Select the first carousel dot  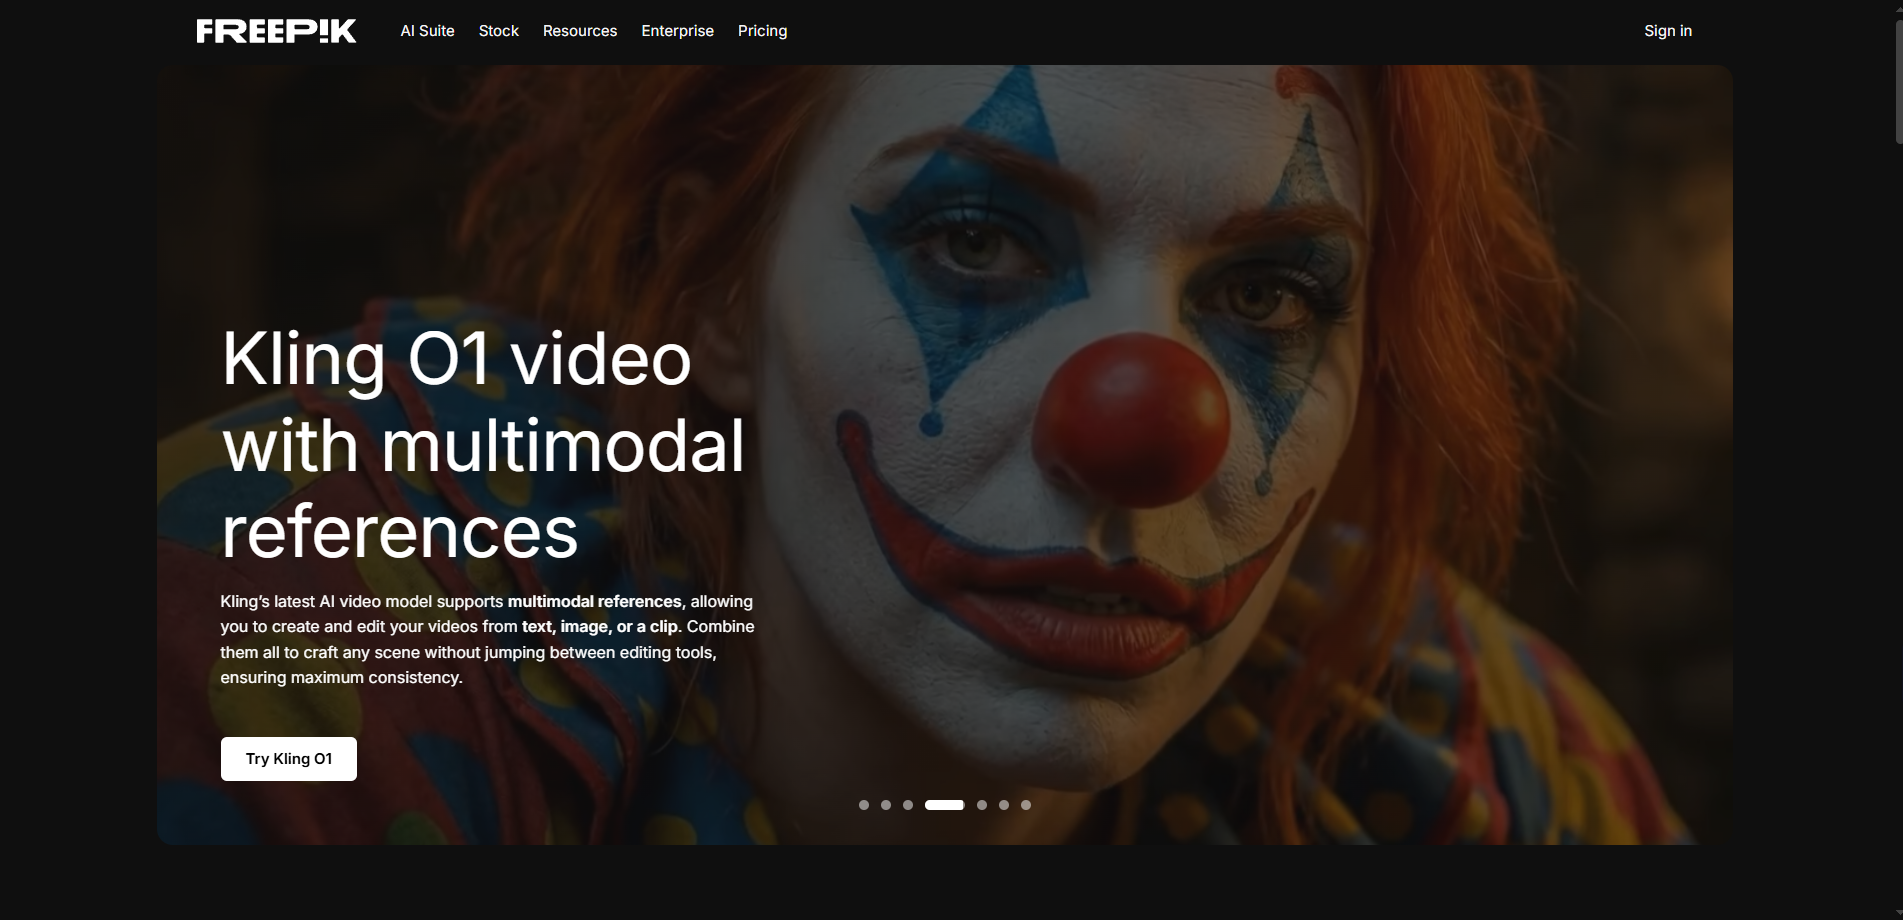click(x=863, y=804)
